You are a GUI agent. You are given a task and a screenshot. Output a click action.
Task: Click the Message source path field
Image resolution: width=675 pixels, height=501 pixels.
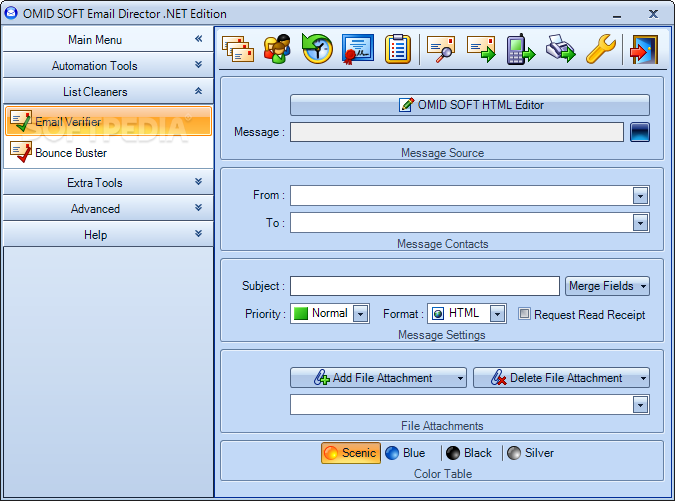[457, 132]
